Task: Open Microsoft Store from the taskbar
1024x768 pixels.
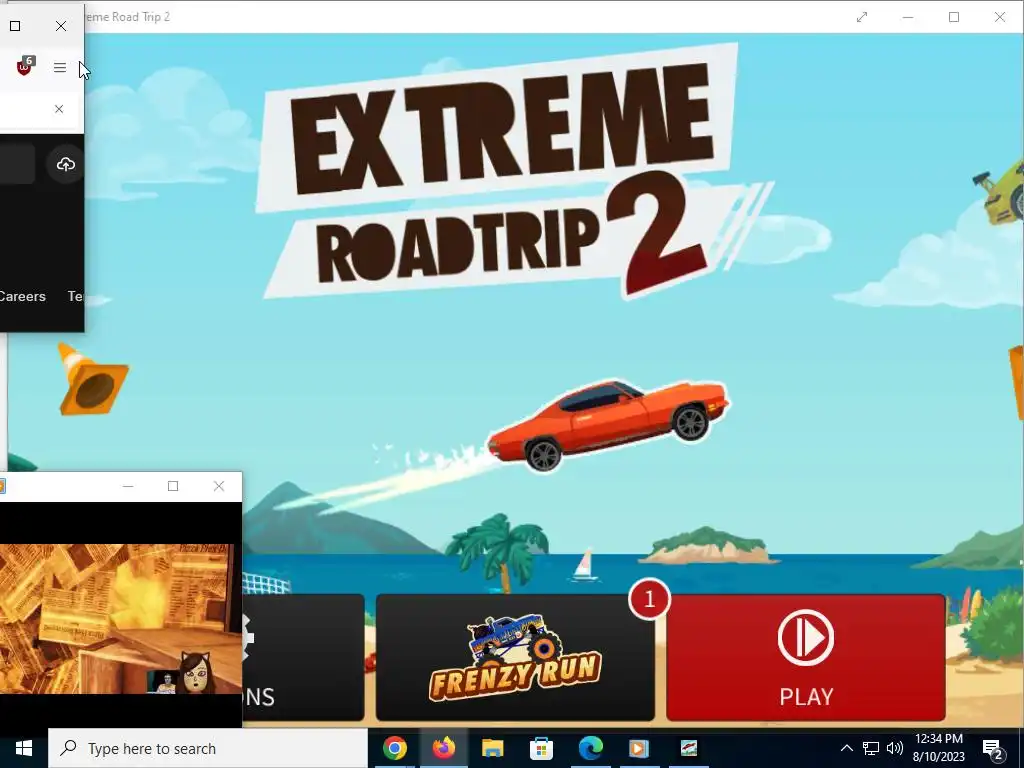Action: (x=541, y=748)
